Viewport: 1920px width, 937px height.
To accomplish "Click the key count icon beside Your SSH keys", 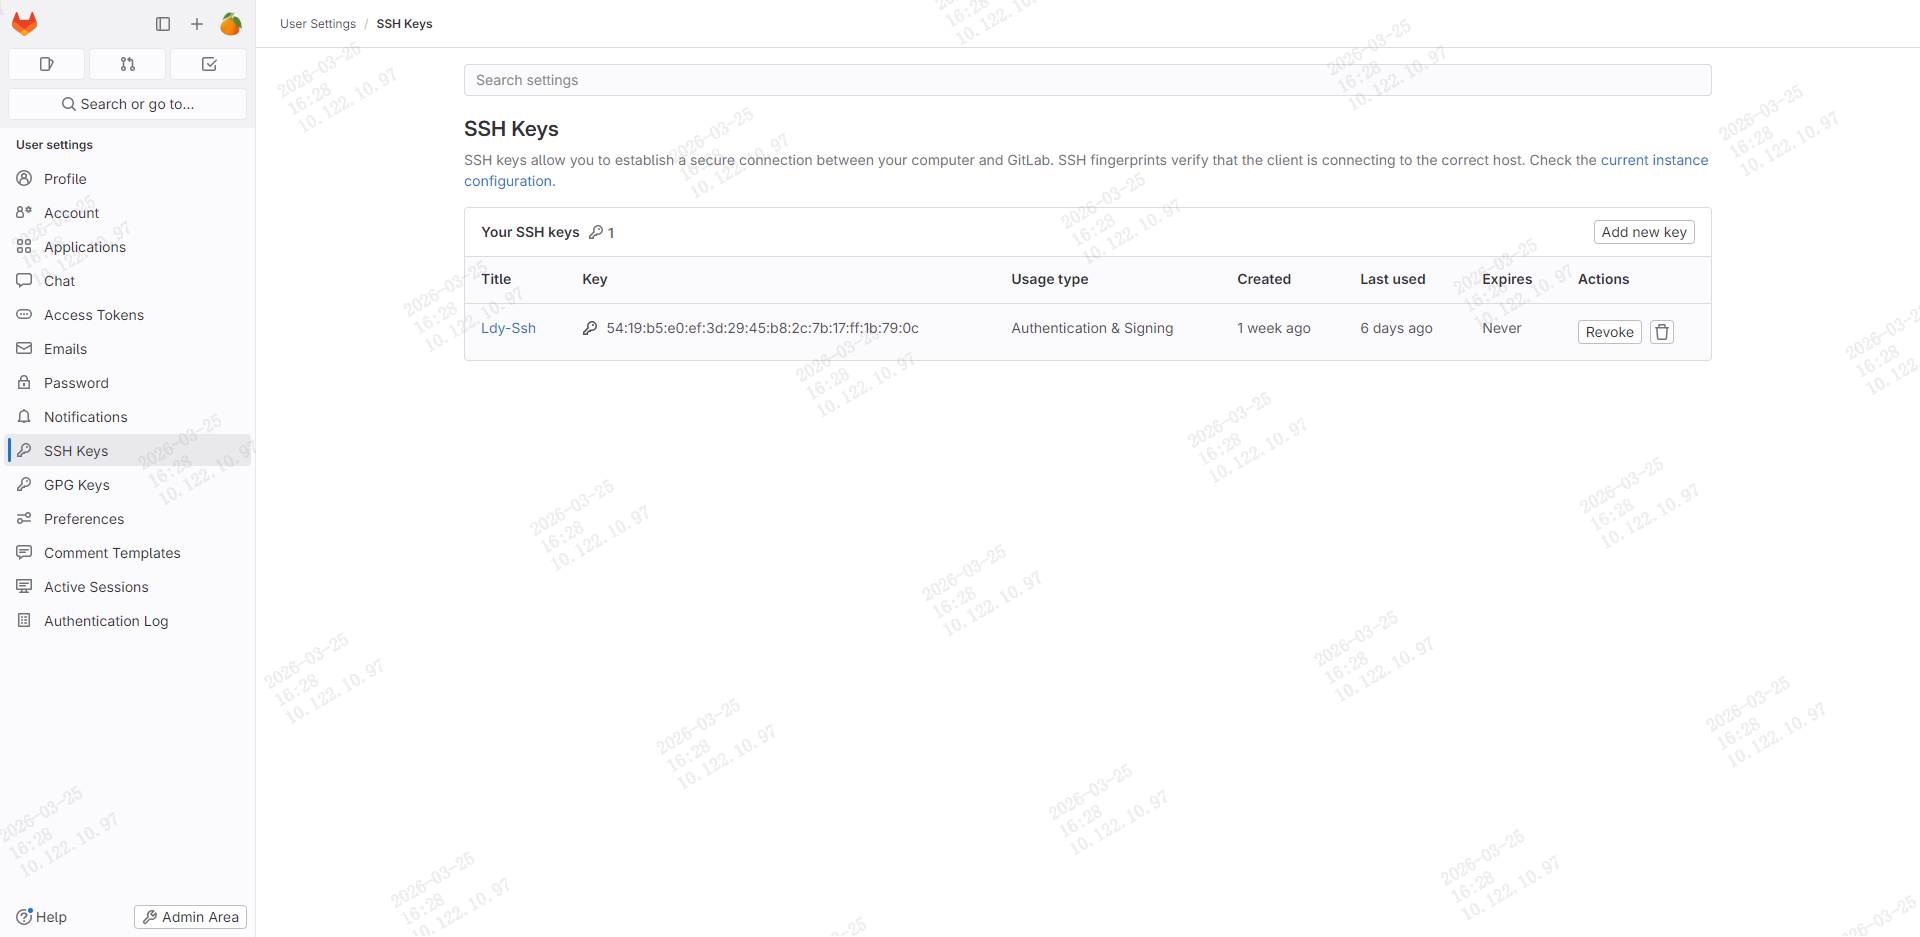I will [x=596, y=232].
